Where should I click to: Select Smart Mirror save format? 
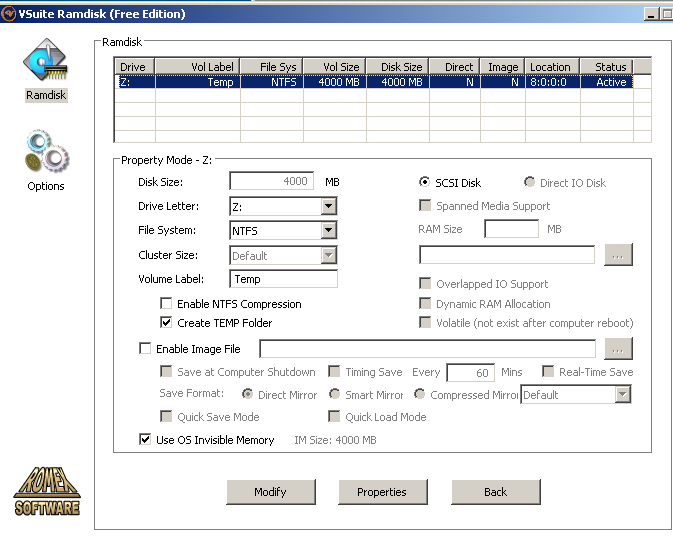[334, 394]
